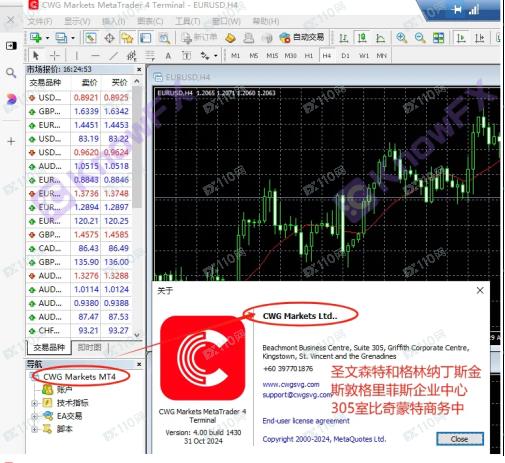This screenshot has height=463, width=505.
Task: Open the new chart dropdown arrow
Action: point(47,38)
